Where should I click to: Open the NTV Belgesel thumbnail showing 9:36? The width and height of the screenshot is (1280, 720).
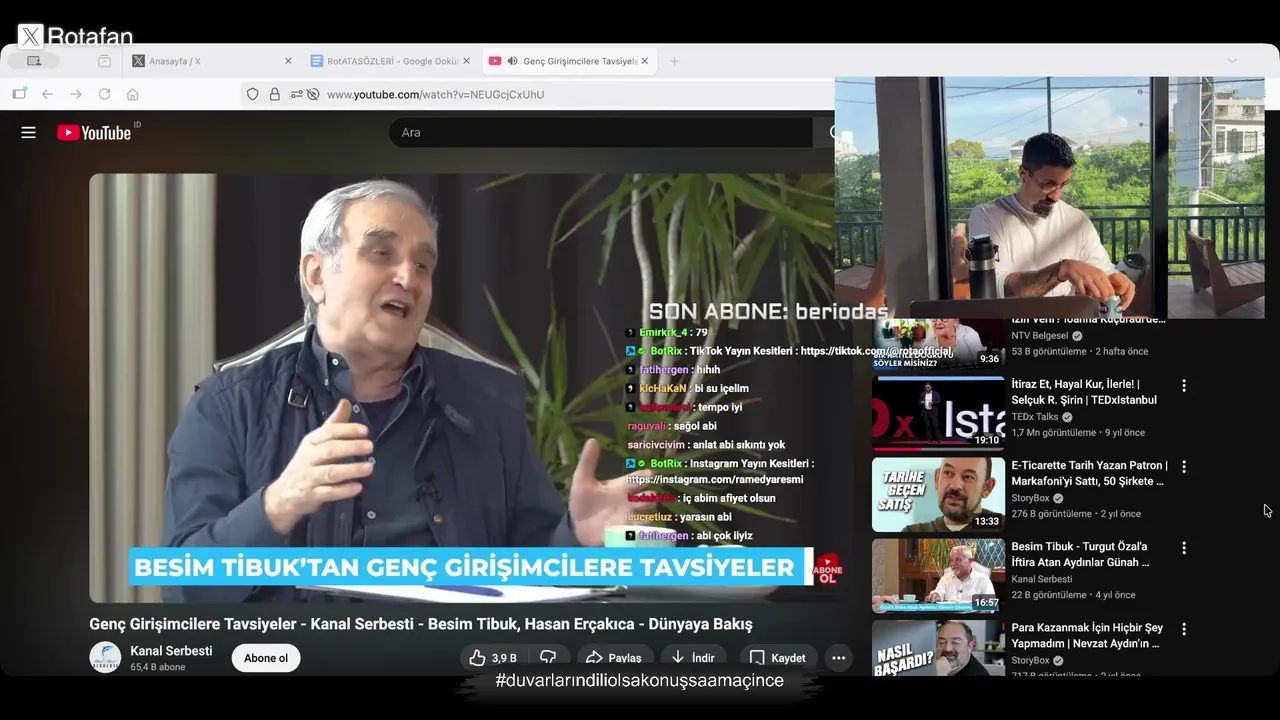938,344
